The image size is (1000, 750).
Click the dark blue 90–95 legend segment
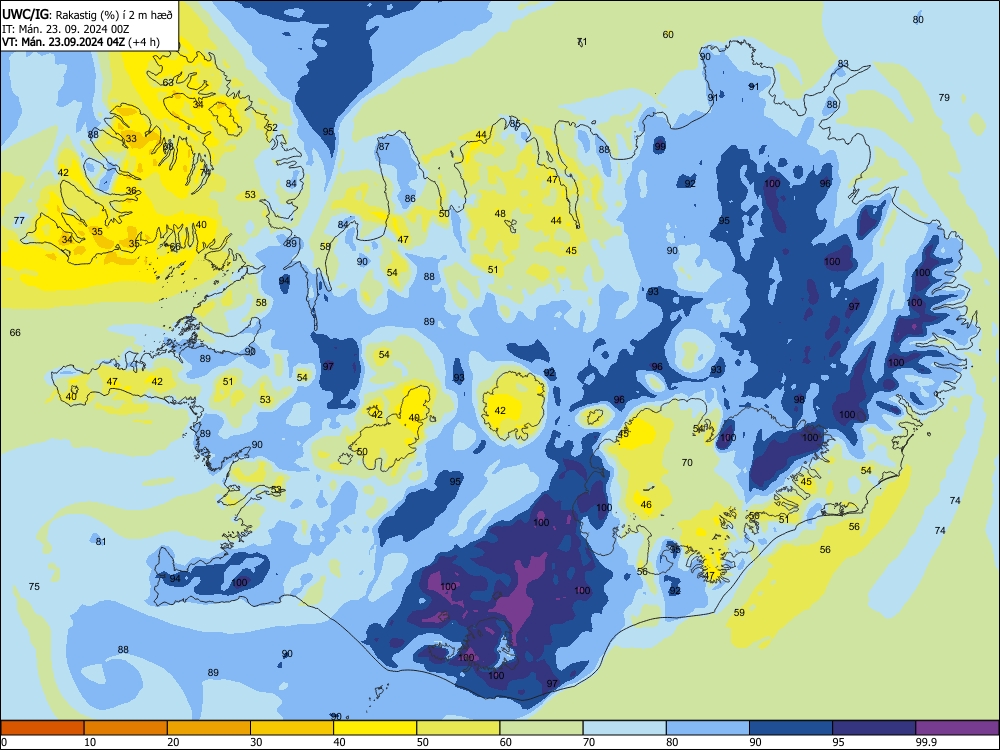click(791, 728)
